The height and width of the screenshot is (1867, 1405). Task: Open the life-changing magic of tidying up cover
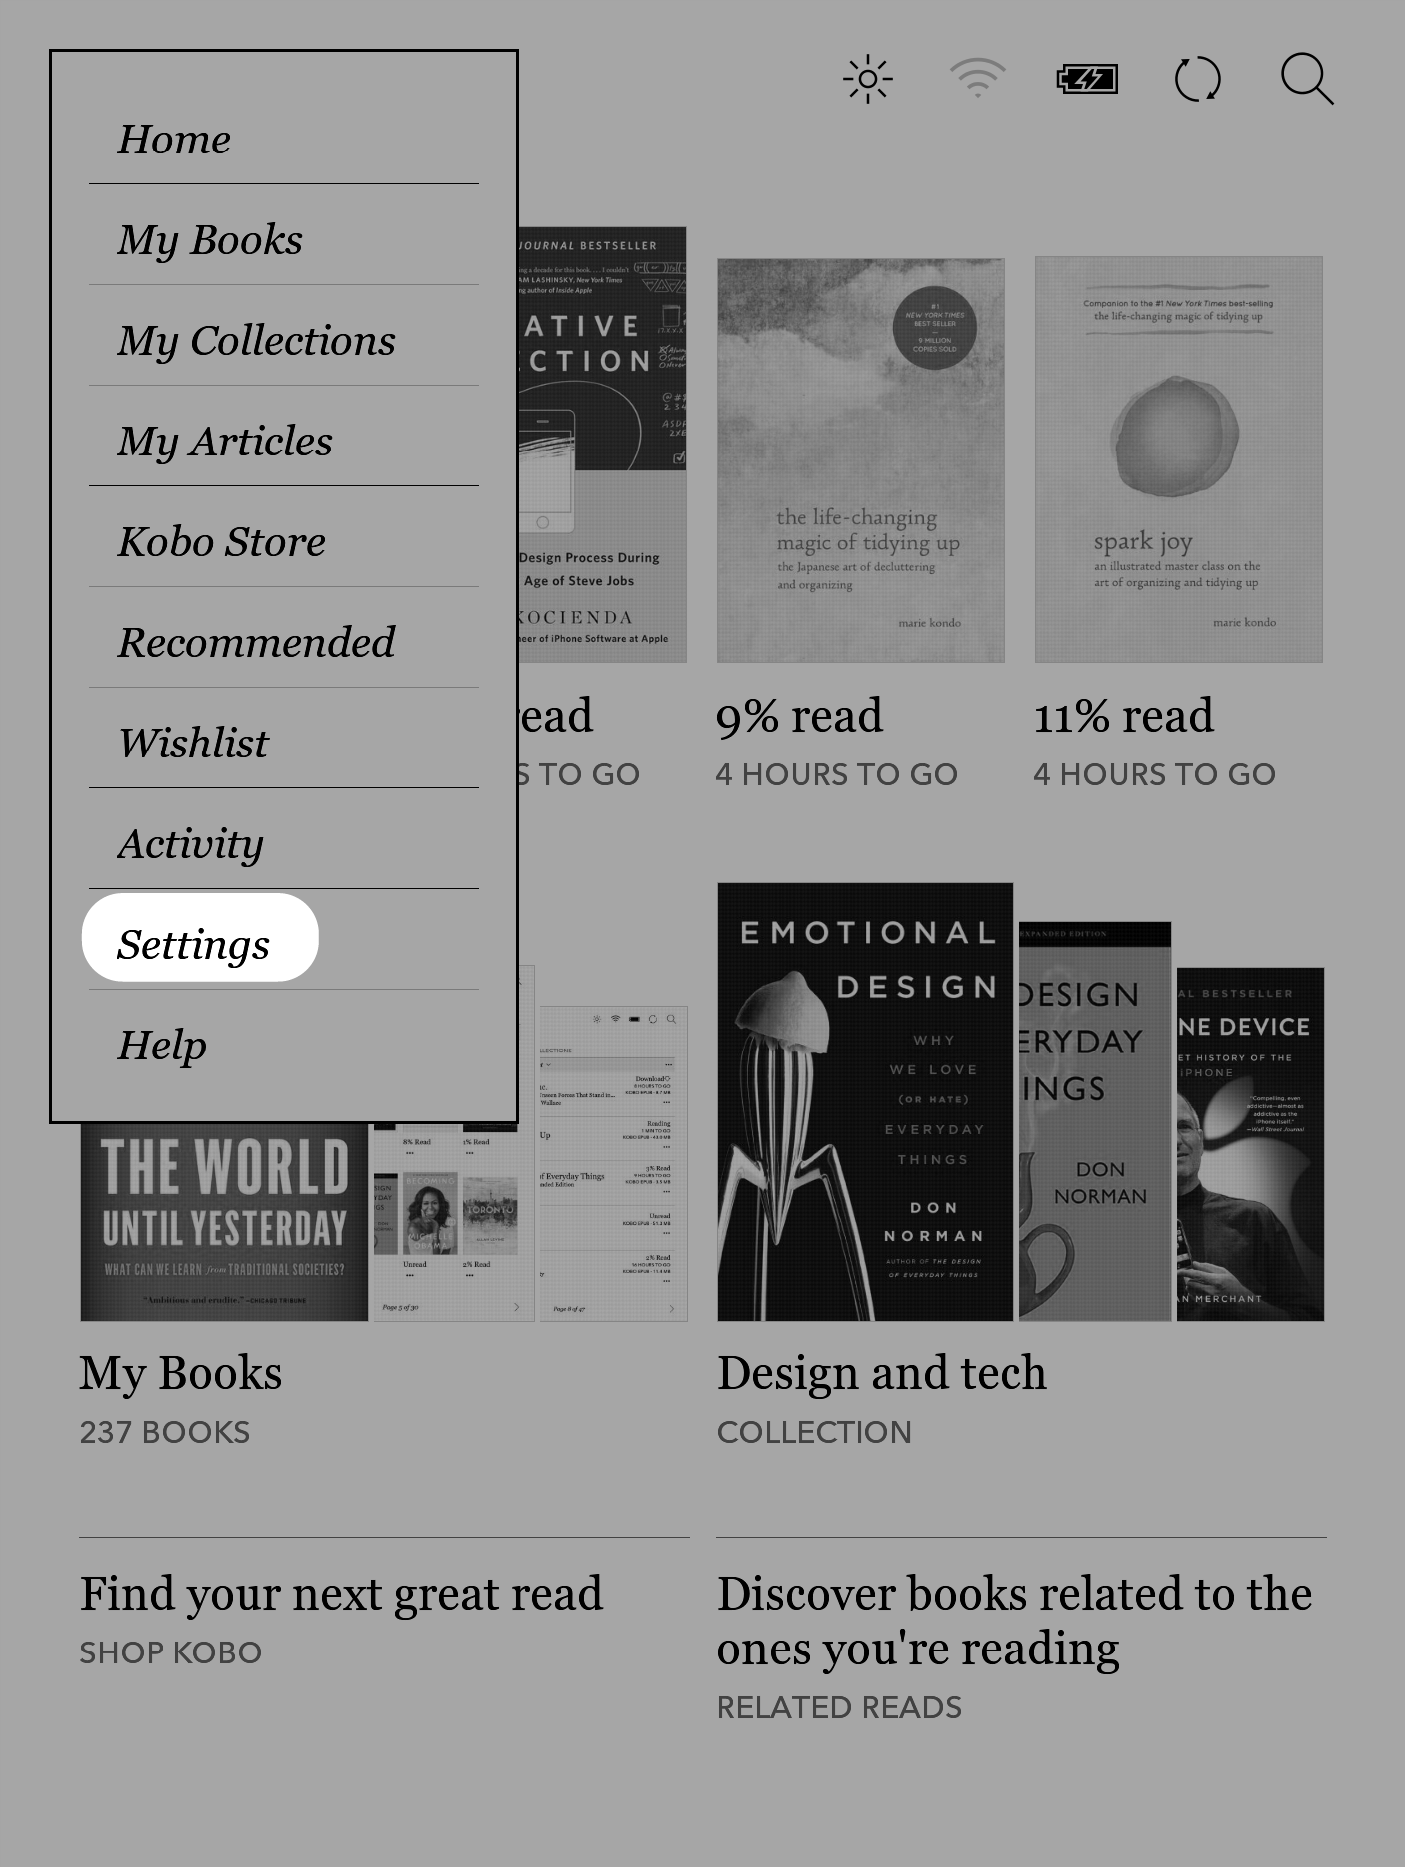[860, 460]
